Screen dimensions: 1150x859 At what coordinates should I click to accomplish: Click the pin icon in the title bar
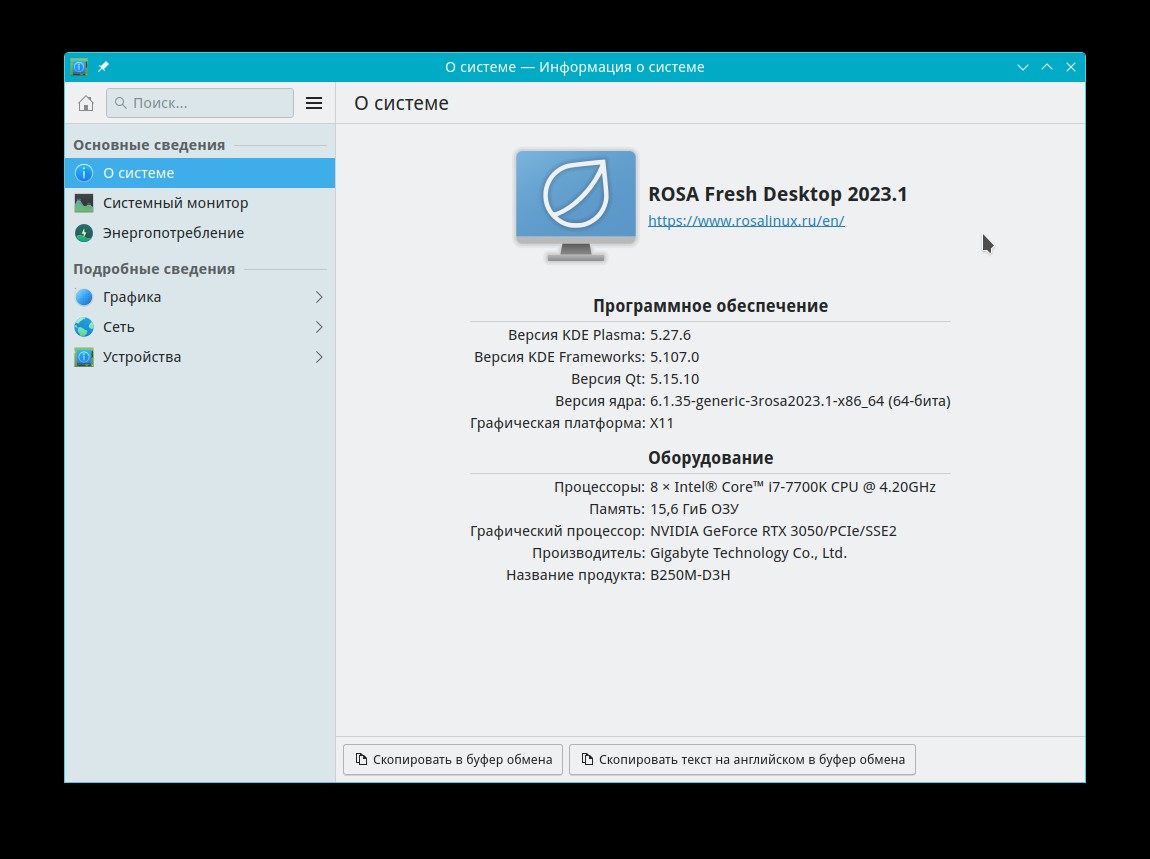pyautogui.click(x=103, y=67)
